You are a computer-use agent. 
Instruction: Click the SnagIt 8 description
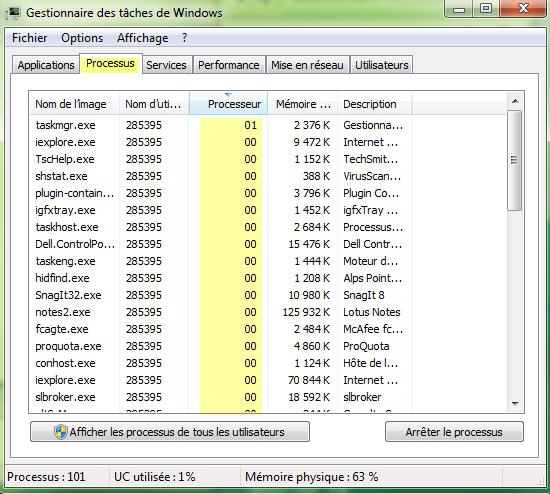[363, 295]
